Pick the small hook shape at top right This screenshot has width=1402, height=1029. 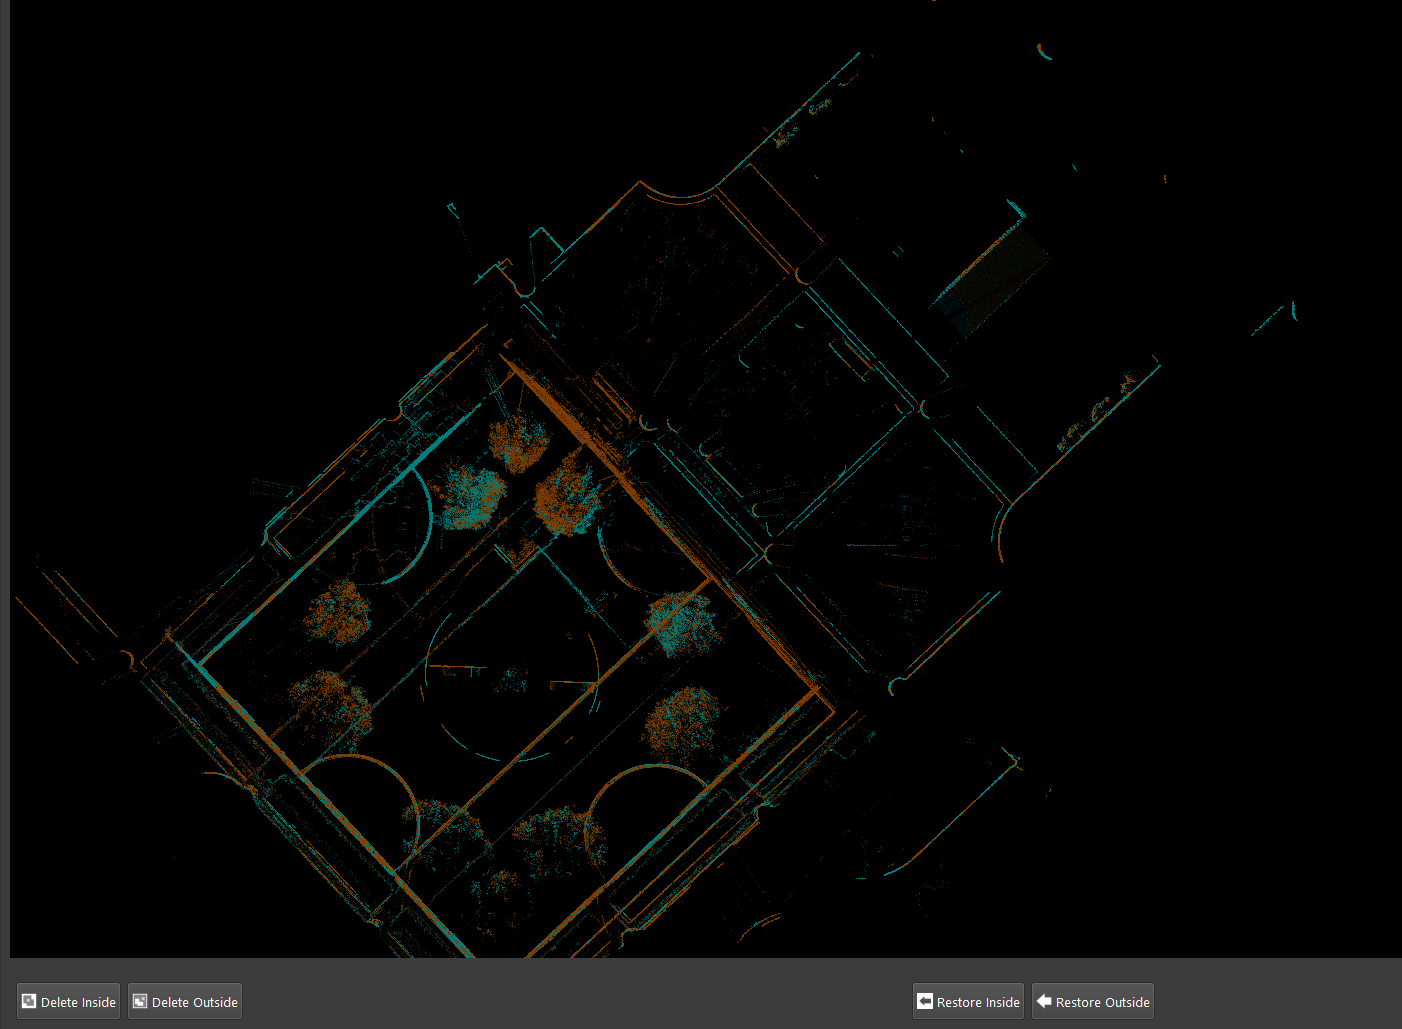(1044, 52)
